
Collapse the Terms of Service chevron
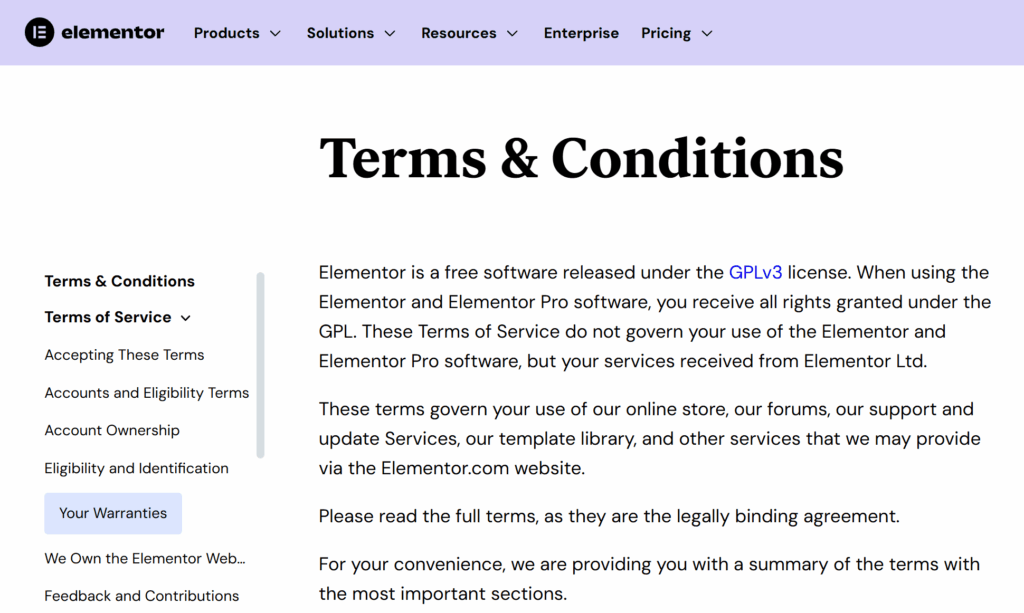coord(185,318)
